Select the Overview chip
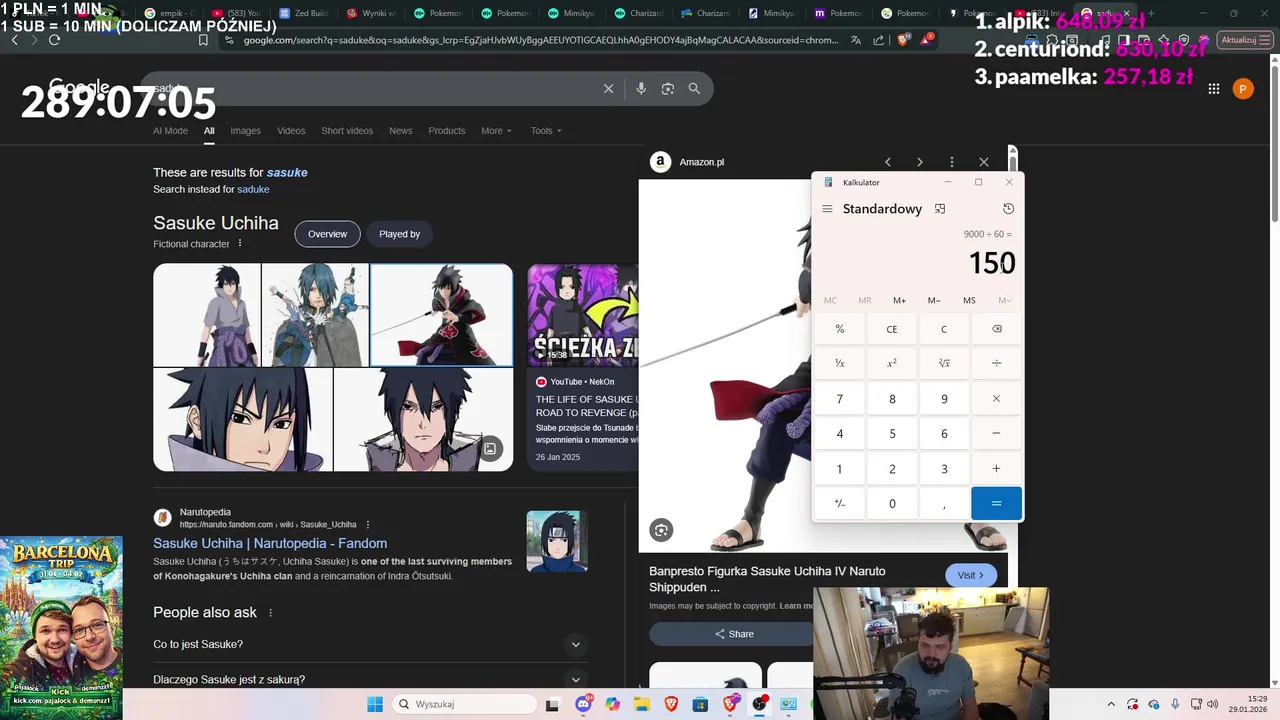The height and width of the screenshot is (720, 1280). 327,234
